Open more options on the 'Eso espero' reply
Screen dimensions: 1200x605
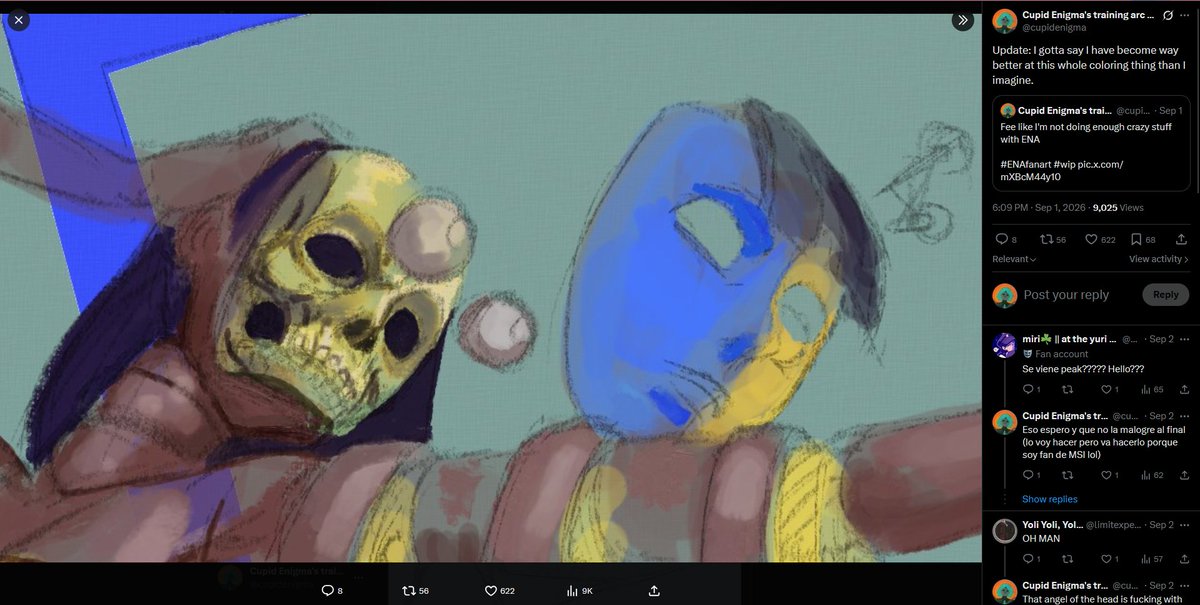point(1186,416)
